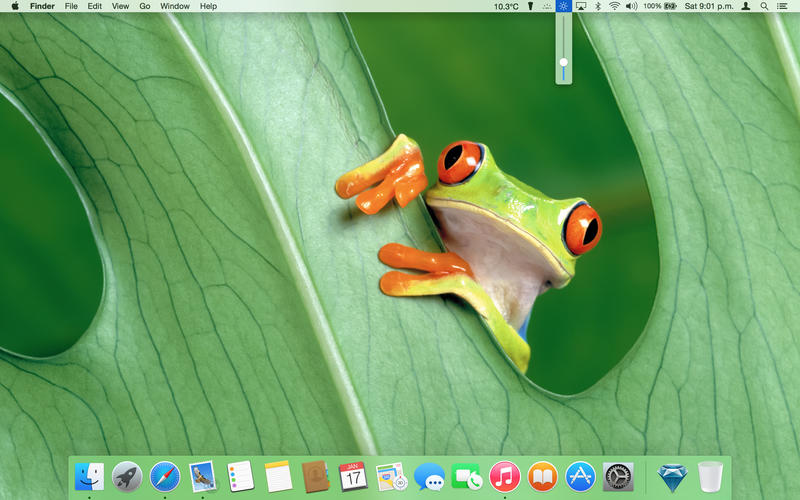Open the Wi-Fi status menu
Viewport: 800px width, 500px height.
point(614,6)
